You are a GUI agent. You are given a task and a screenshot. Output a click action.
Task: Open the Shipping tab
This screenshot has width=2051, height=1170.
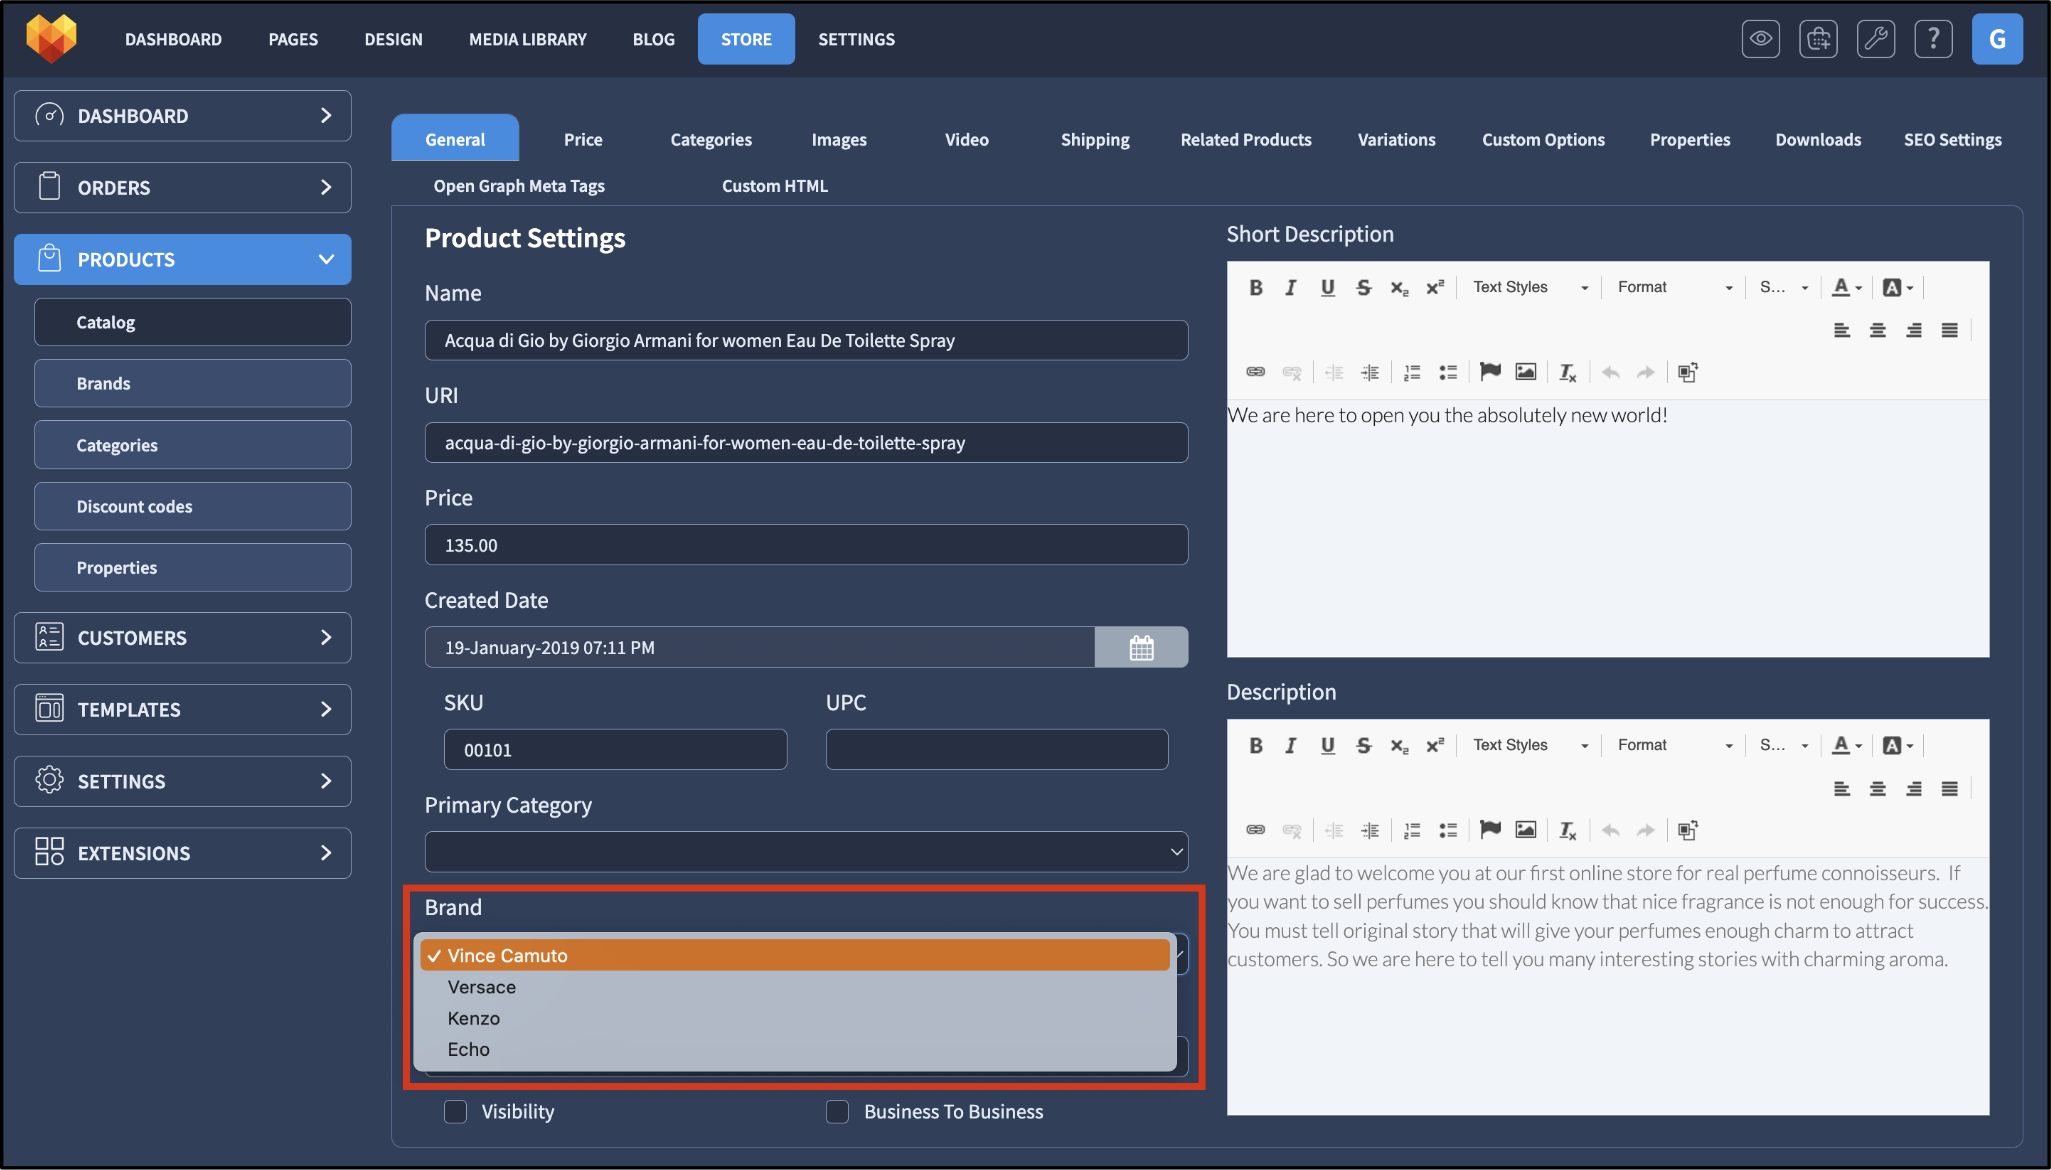[x=1095, y=140]
